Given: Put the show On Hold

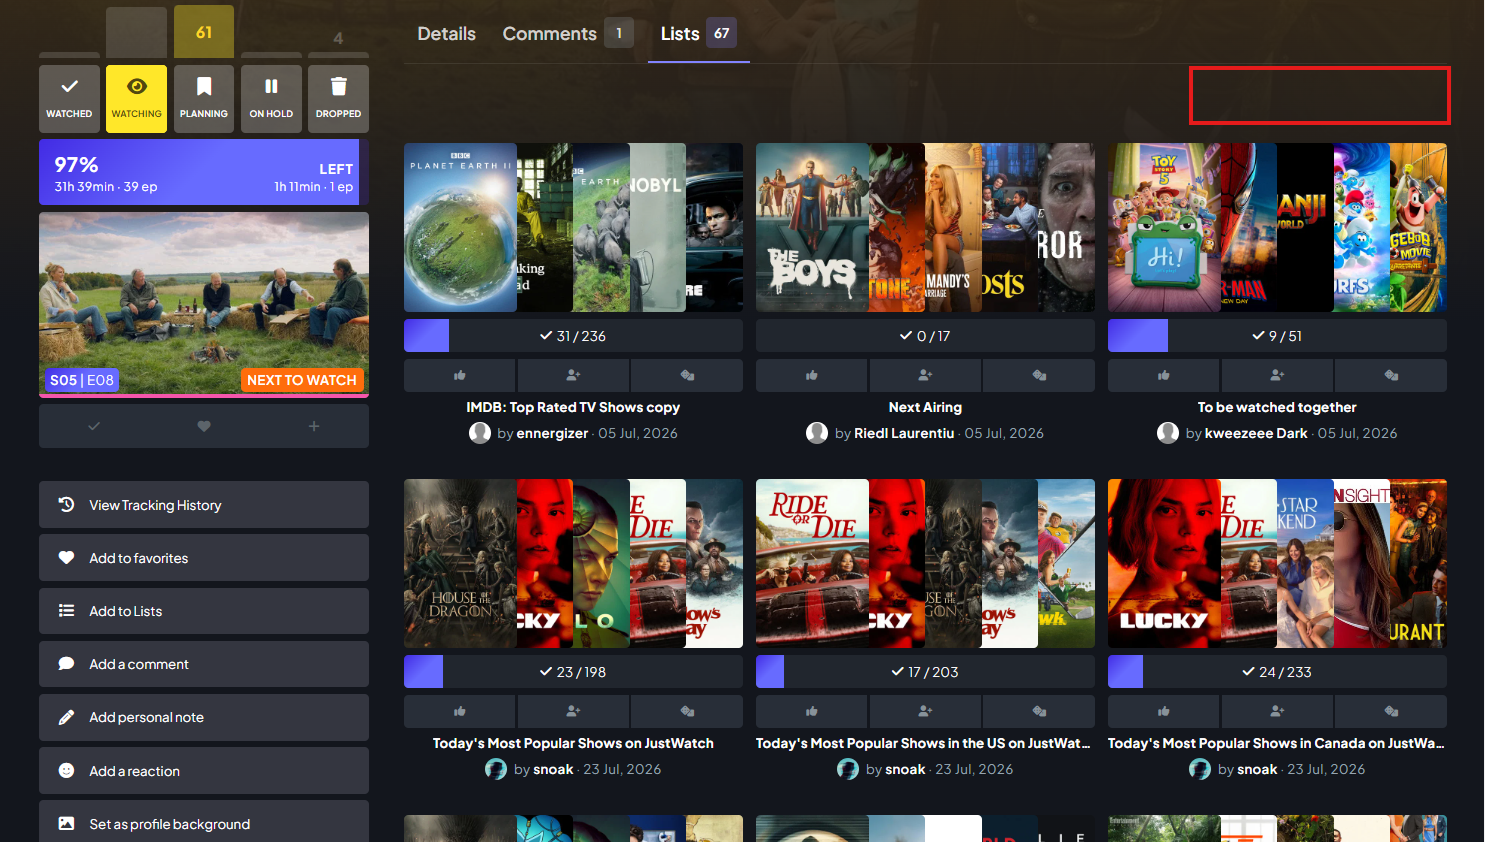Looking at the screenshot, I should coord(271,99).
